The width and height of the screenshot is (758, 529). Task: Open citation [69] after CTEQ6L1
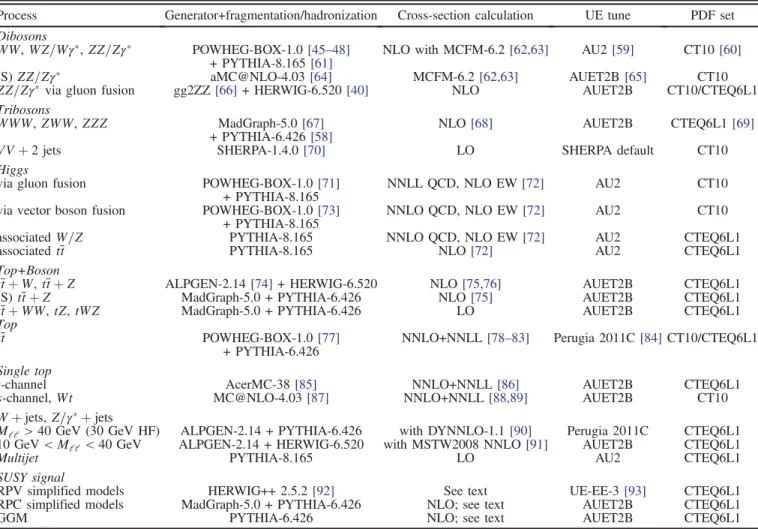(743, 123)
